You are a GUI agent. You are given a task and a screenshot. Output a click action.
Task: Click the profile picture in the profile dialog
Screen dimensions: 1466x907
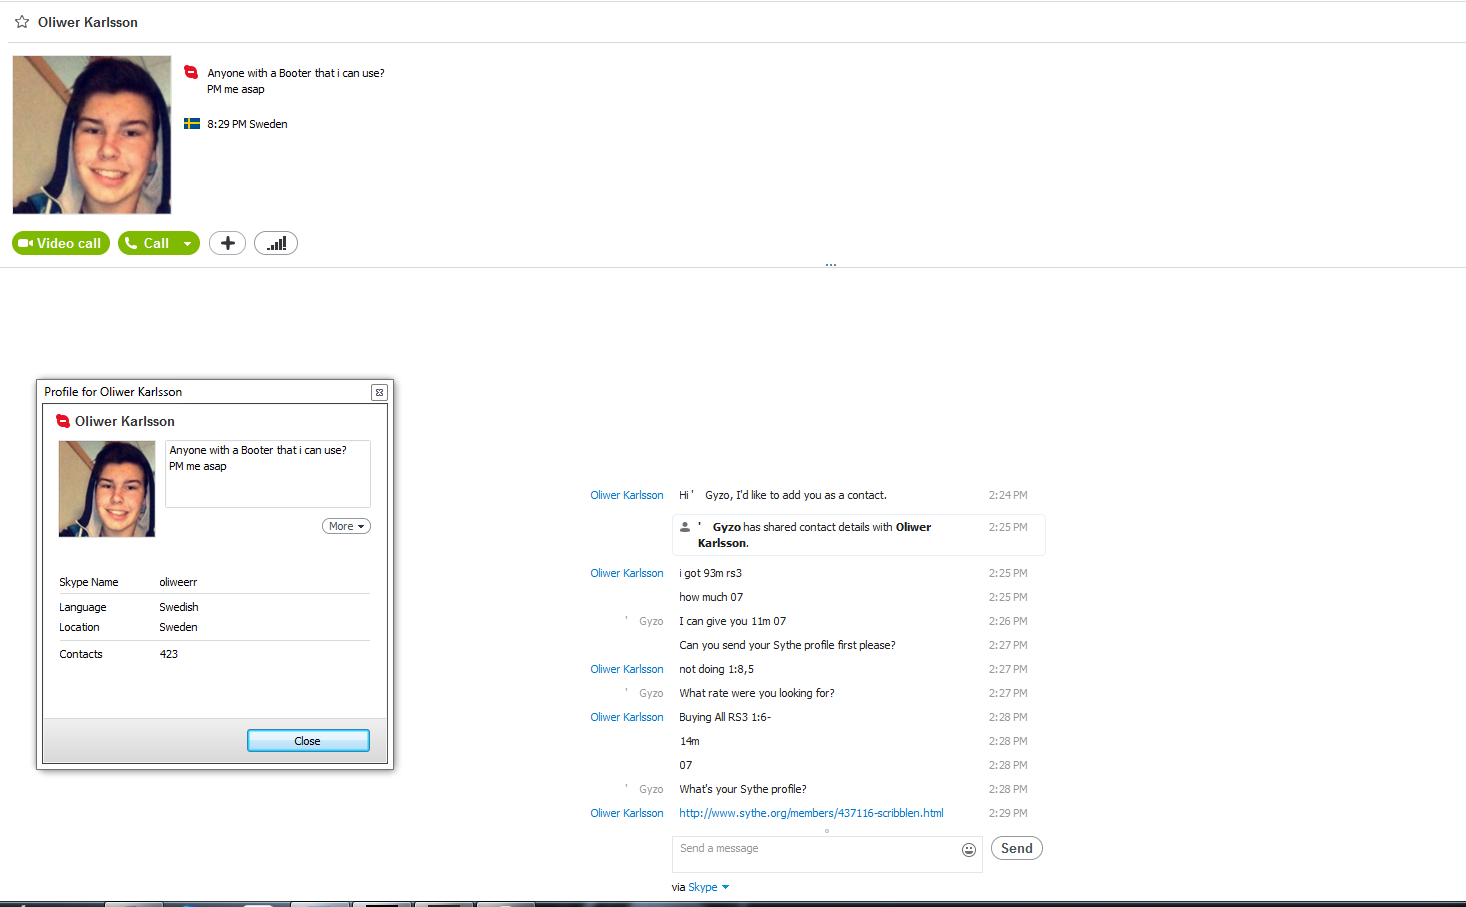[107, 489]
